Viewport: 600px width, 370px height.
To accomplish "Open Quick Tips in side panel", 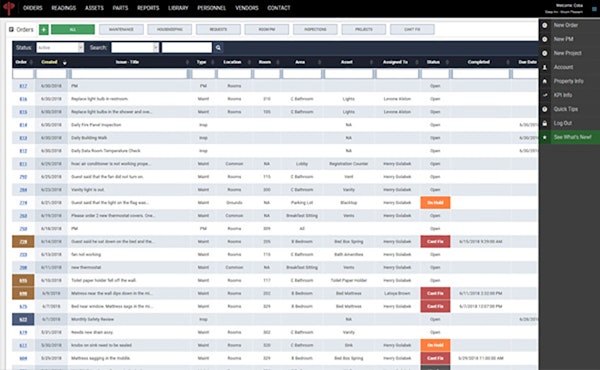I will click(x=566, y=109).
